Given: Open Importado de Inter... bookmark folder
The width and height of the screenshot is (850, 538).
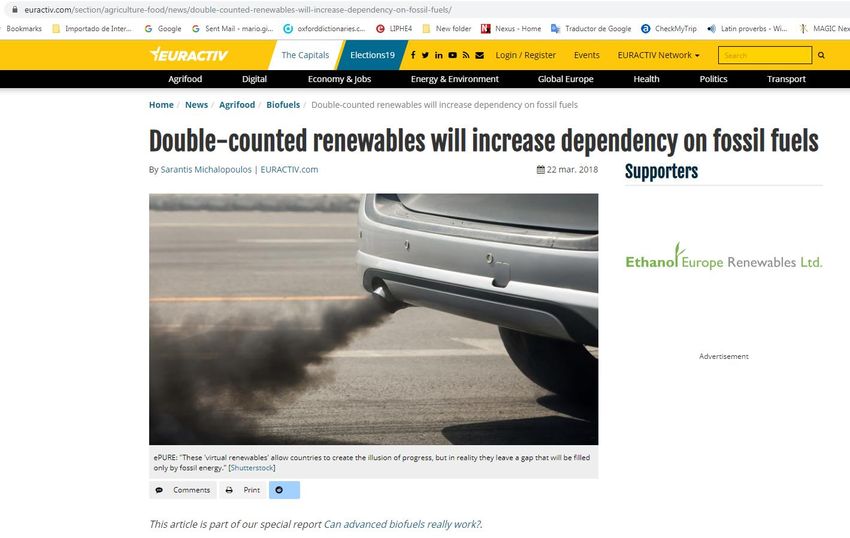Looking at the screenshot, I should [x=92, y=29].
